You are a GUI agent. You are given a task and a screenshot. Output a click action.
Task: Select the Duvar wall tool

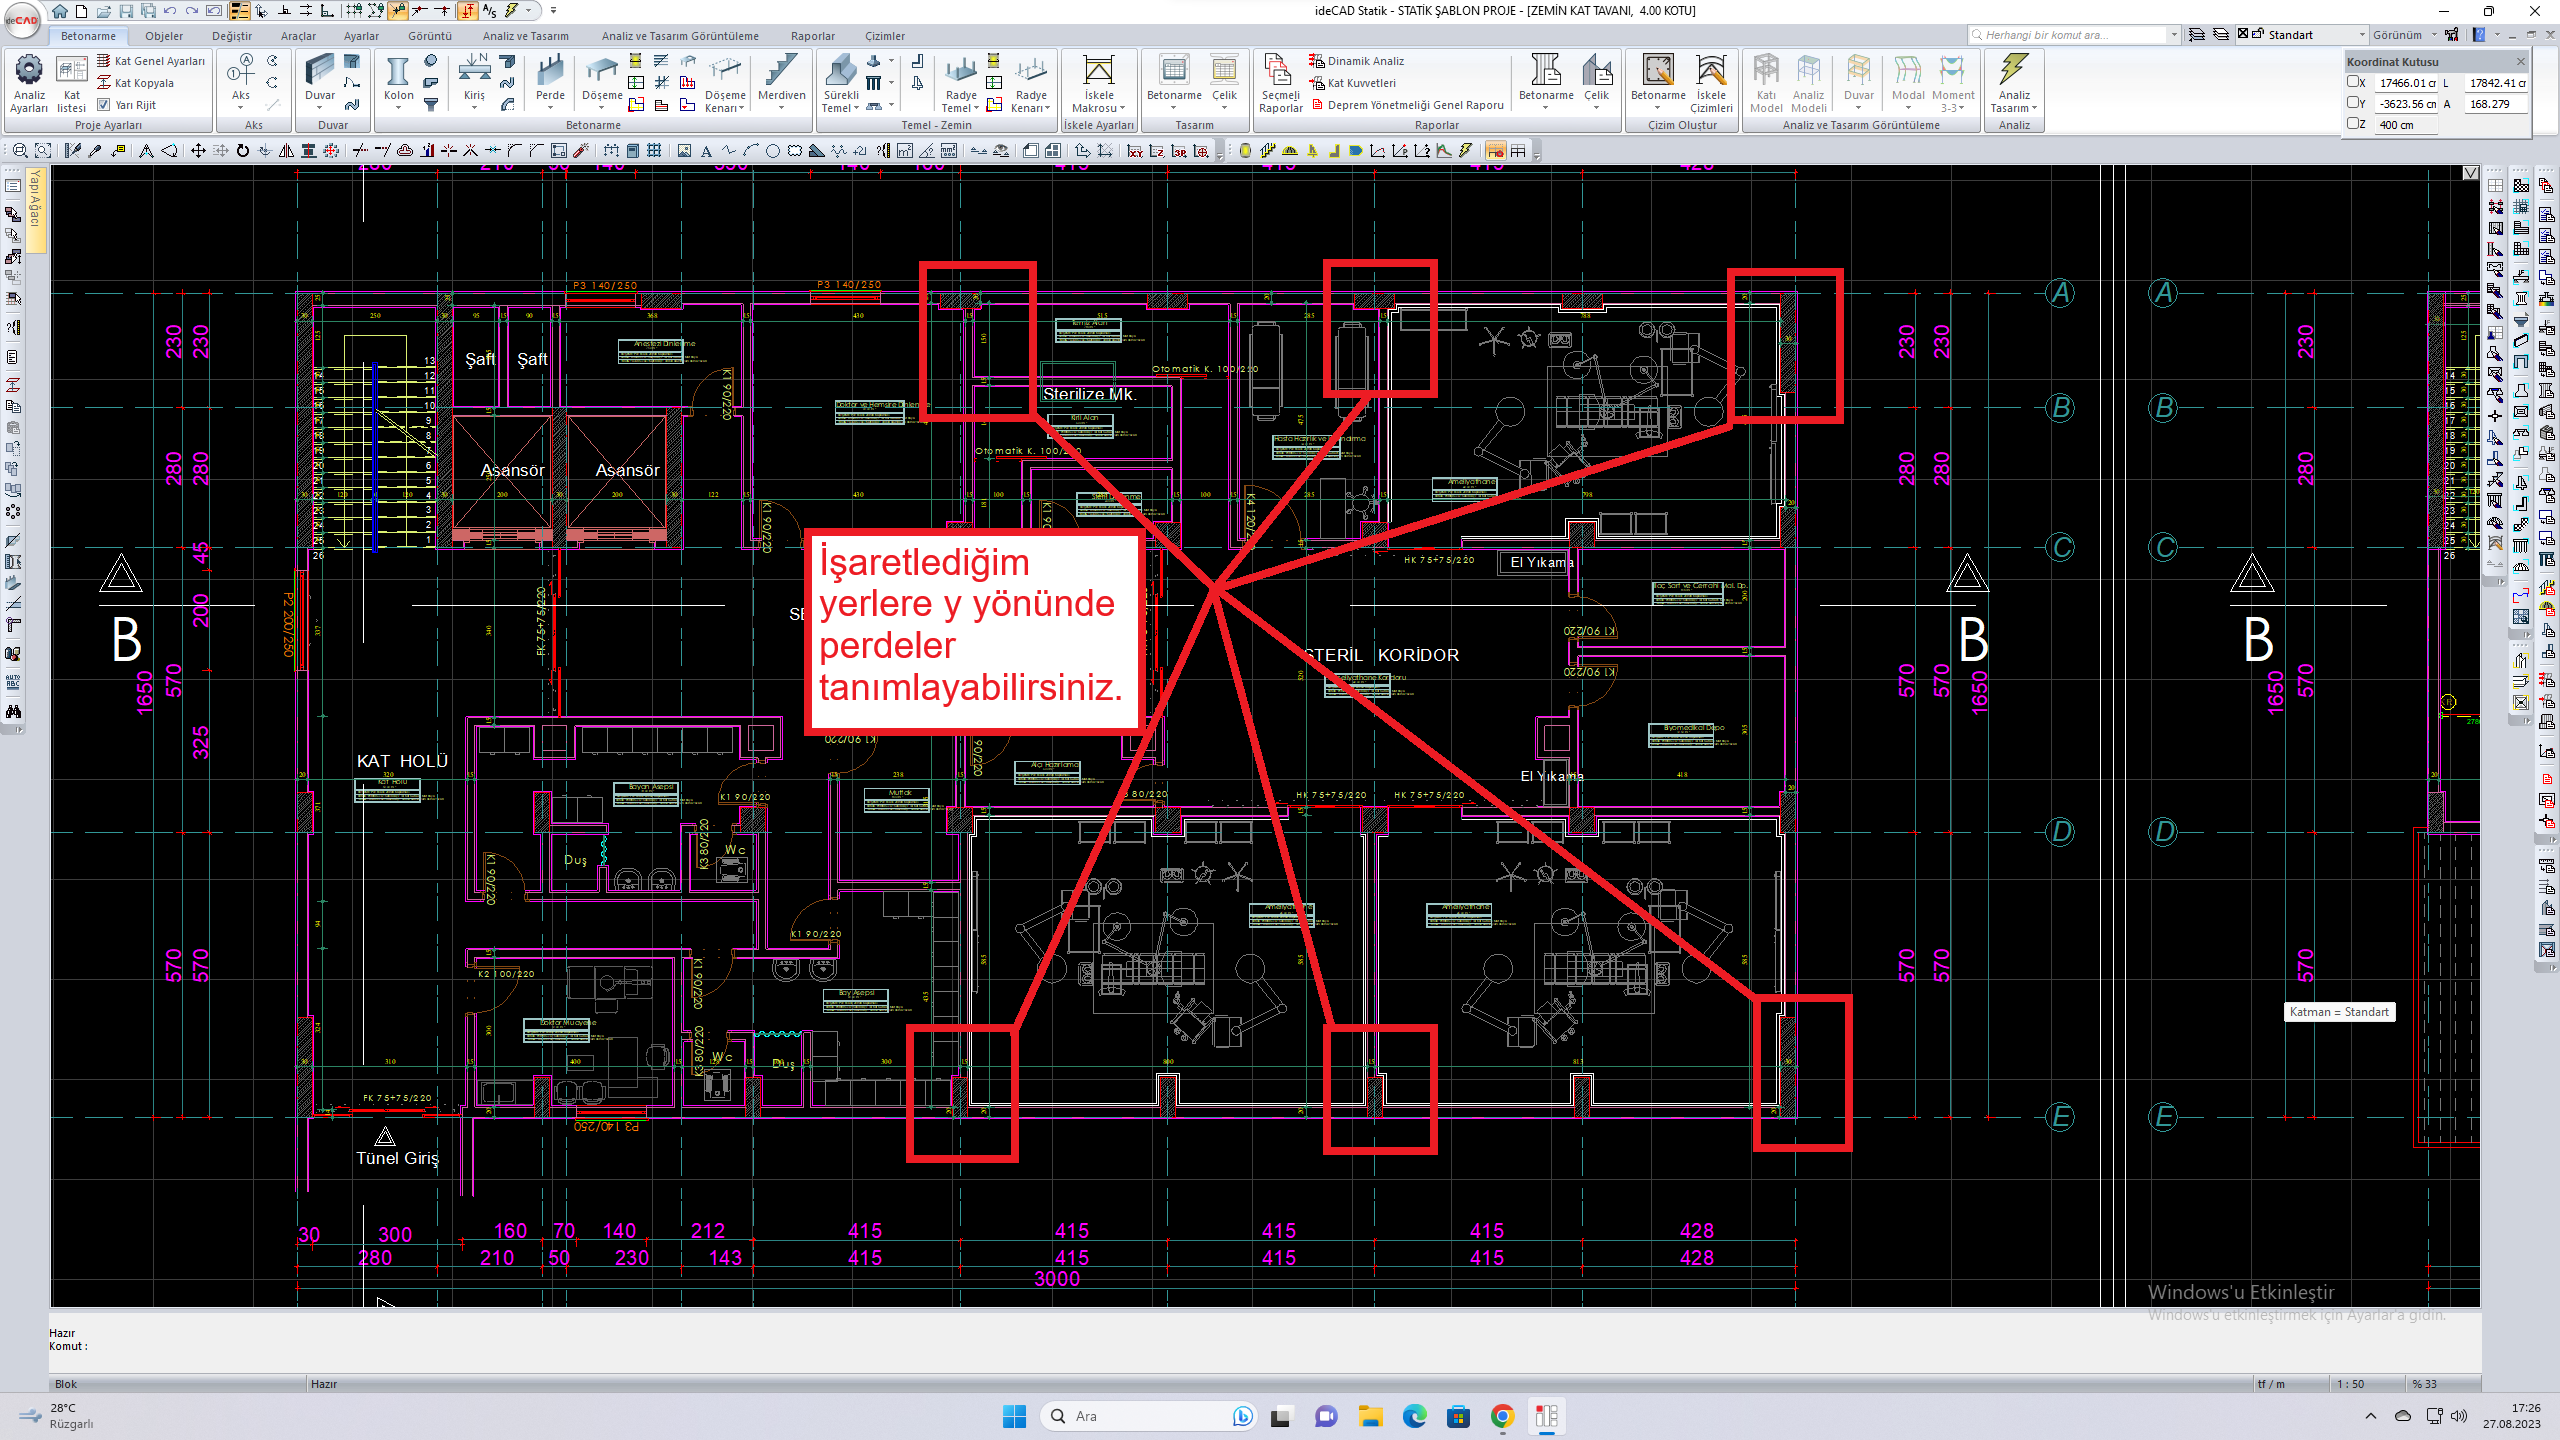pyautogui.click(x=320, y=80)
